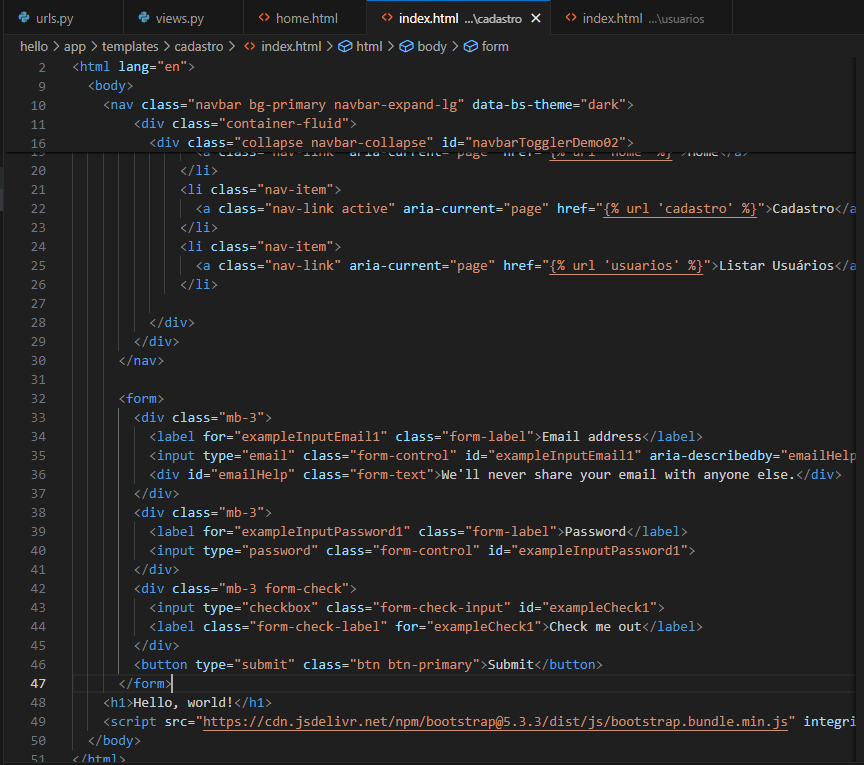The image size is (864, 765).
Task: Click the form symbol cube icon in breadcrumbs
Action: pyautogui.click(x=470, y=46)
